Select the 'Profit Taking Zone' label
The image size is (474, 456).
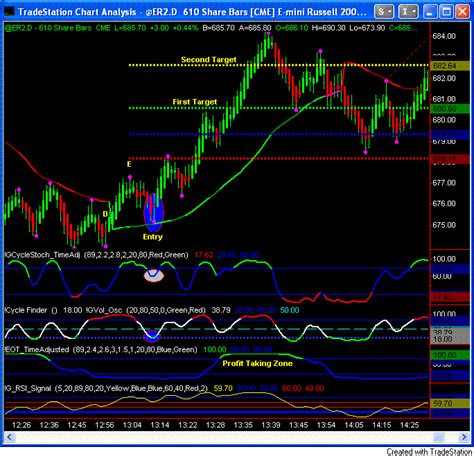(x=257, y=363)
